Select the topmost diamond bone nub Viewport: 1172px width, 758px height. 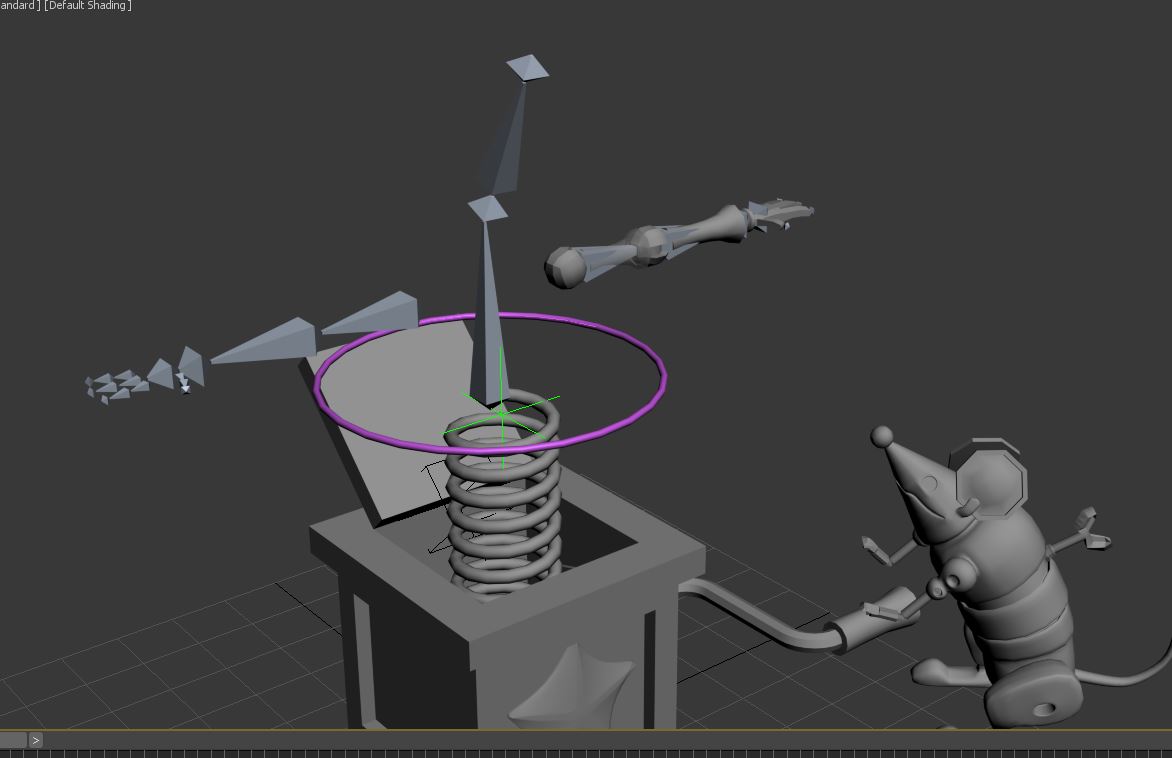(527, 68)
